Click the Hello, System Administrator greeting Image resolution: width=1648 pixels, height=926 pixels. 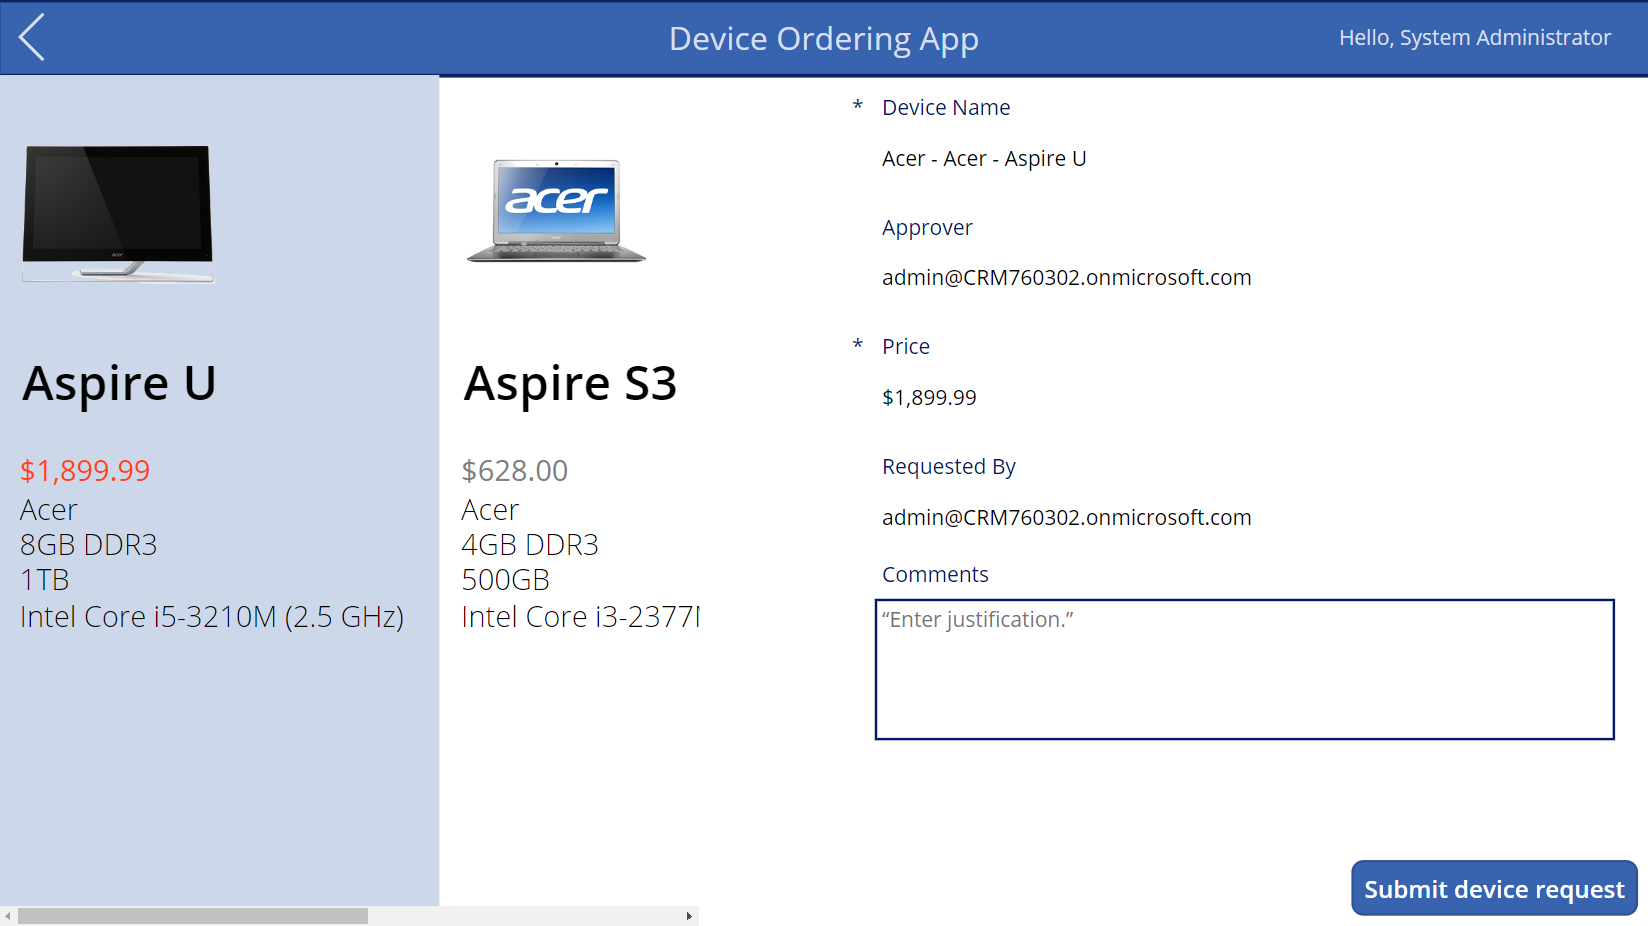tap(1475, 38)
